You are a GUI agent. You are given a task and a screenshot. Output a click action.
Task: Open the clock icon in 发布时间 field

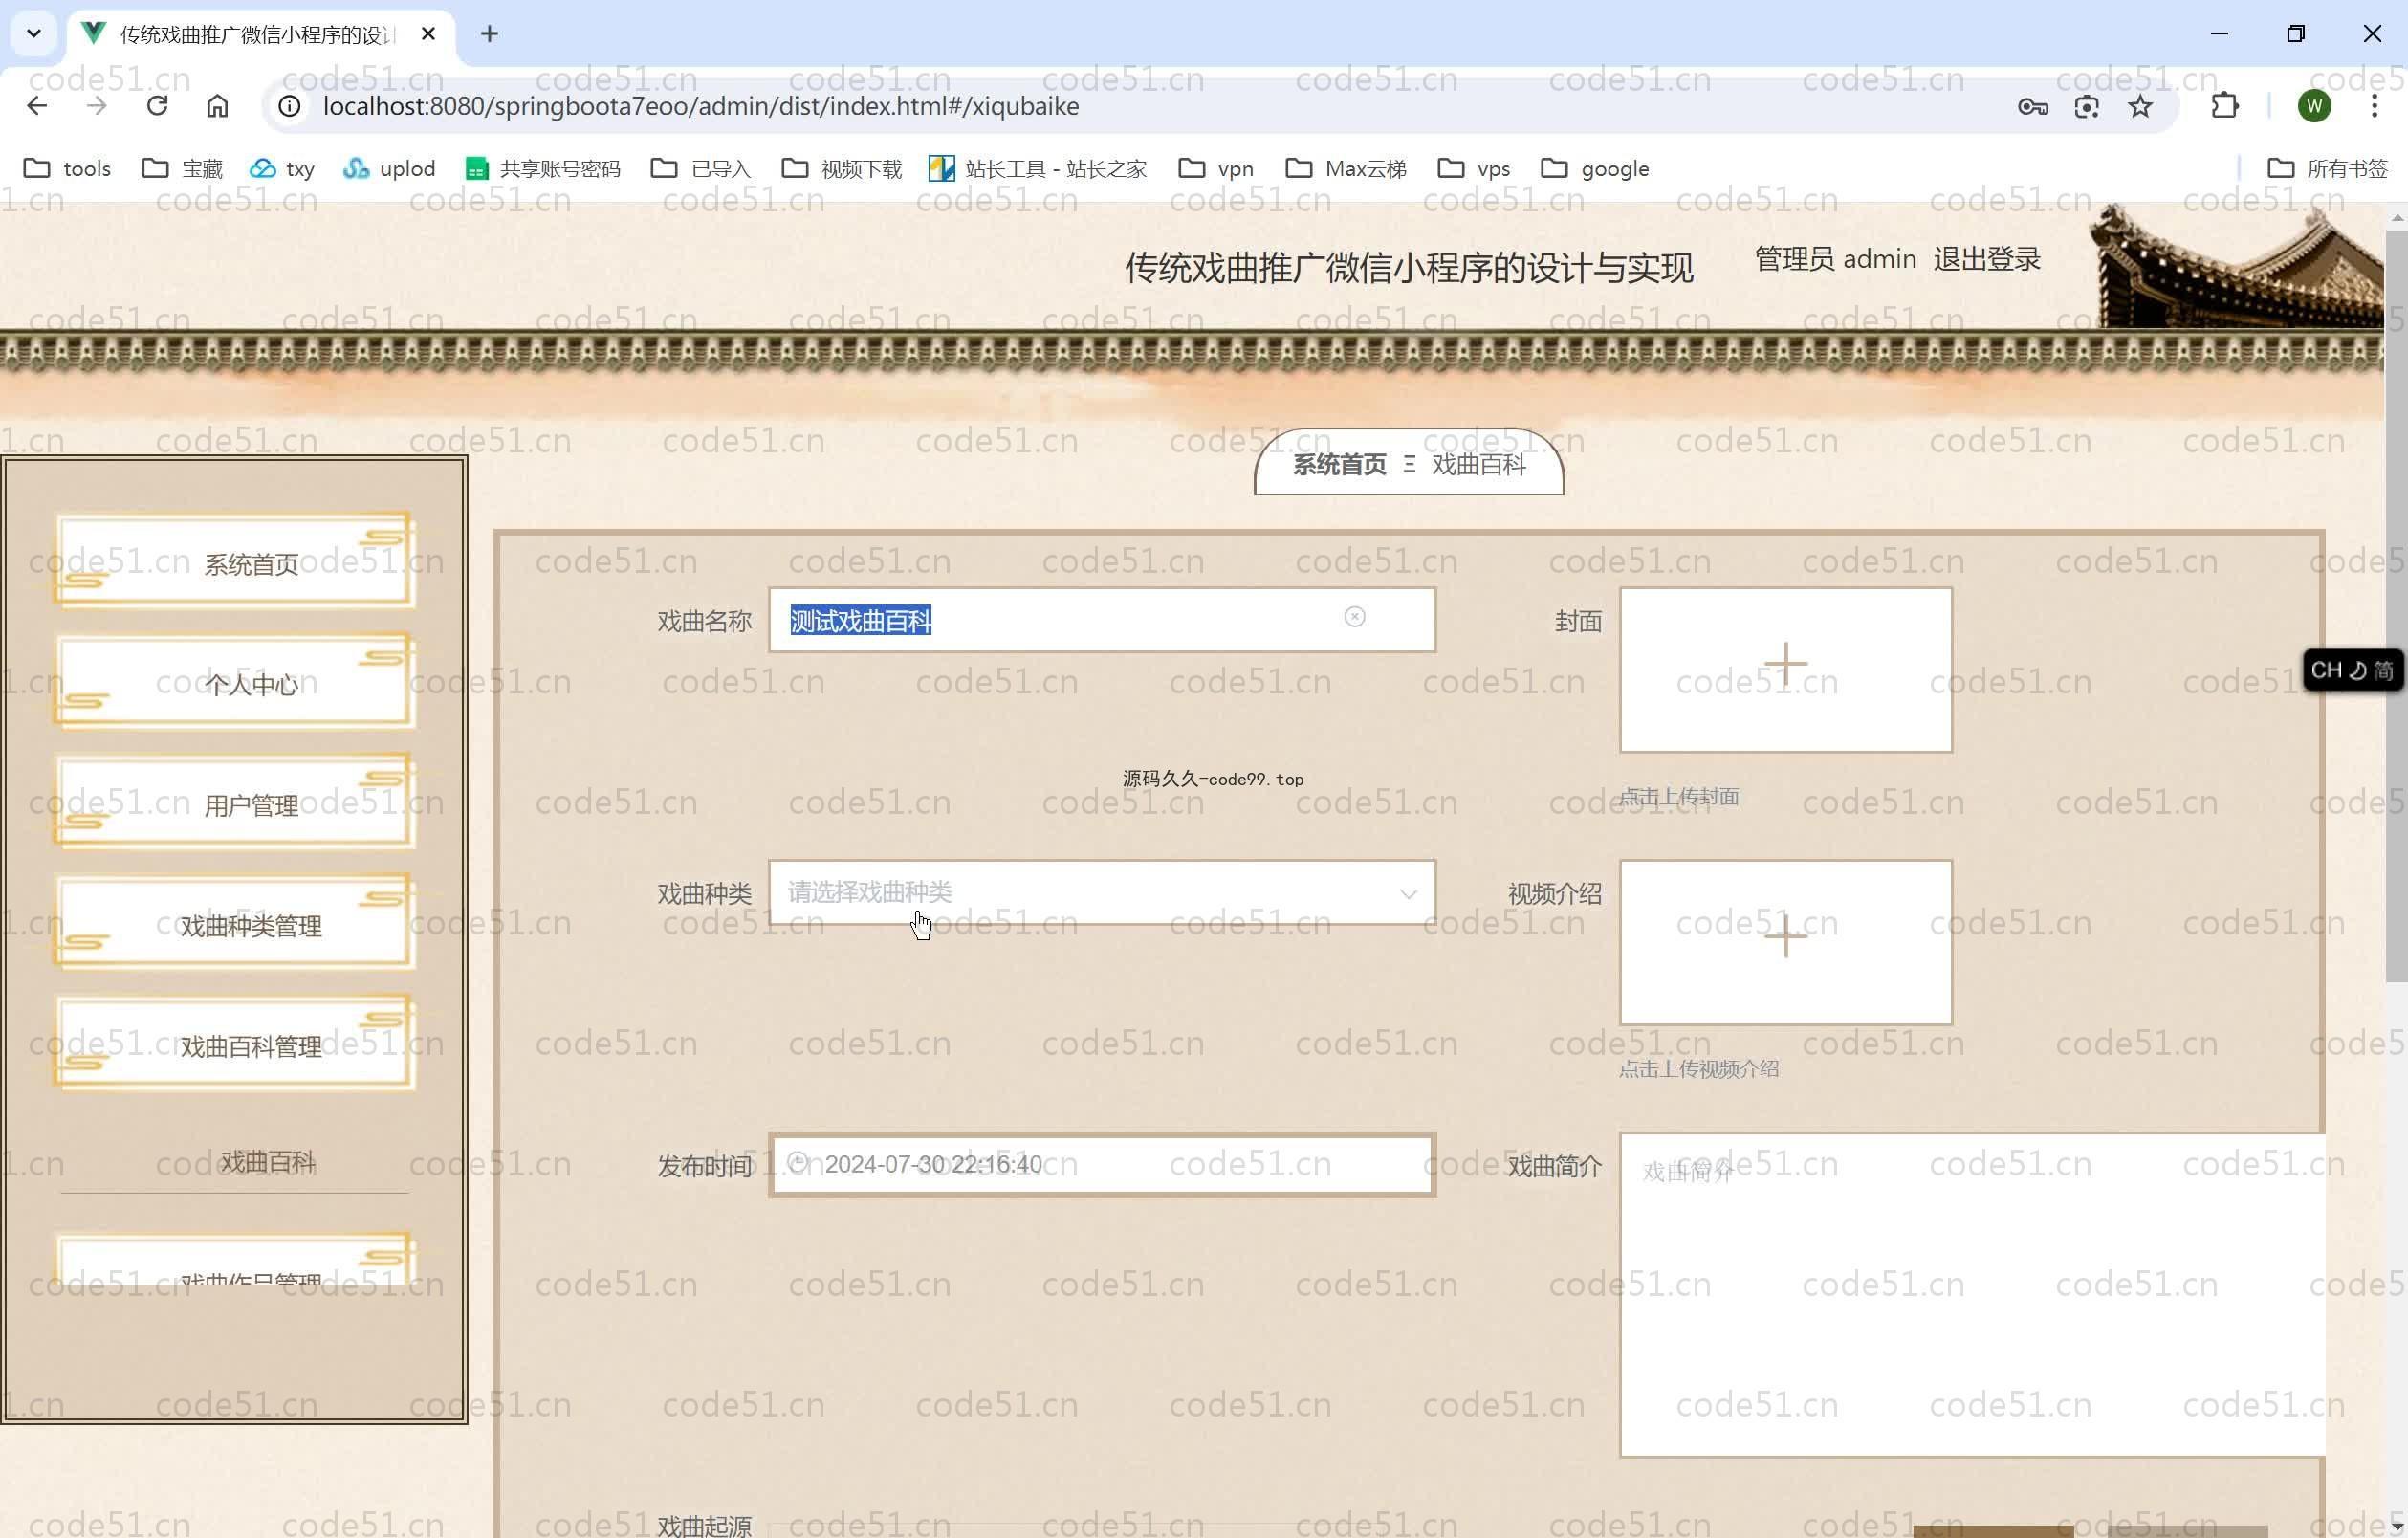pos(797,1162)
